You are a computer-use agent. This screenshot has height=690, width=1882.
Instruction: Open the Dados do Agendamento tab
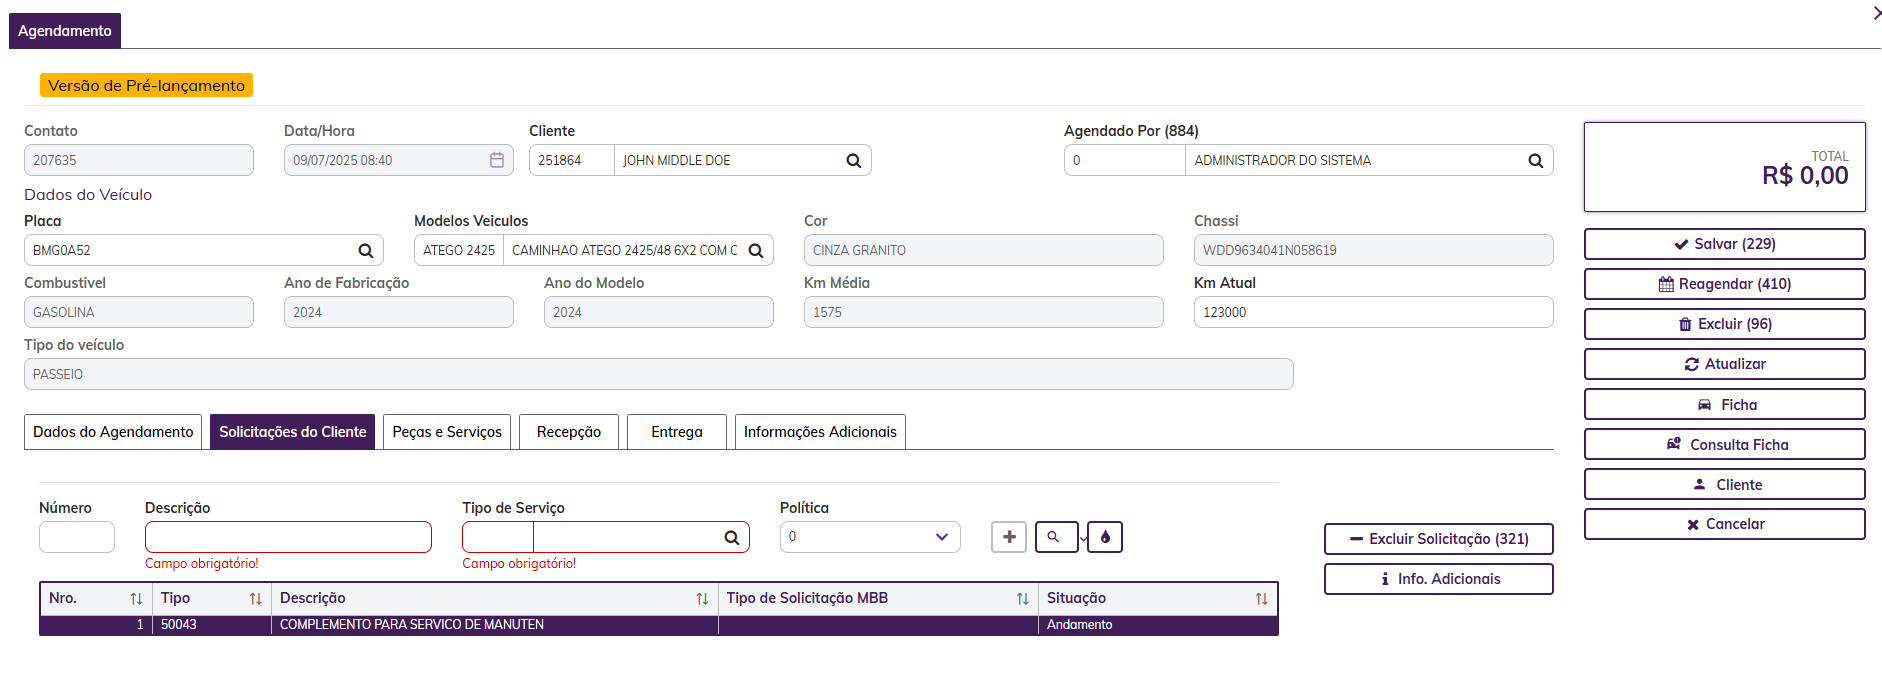pos(113,432)
